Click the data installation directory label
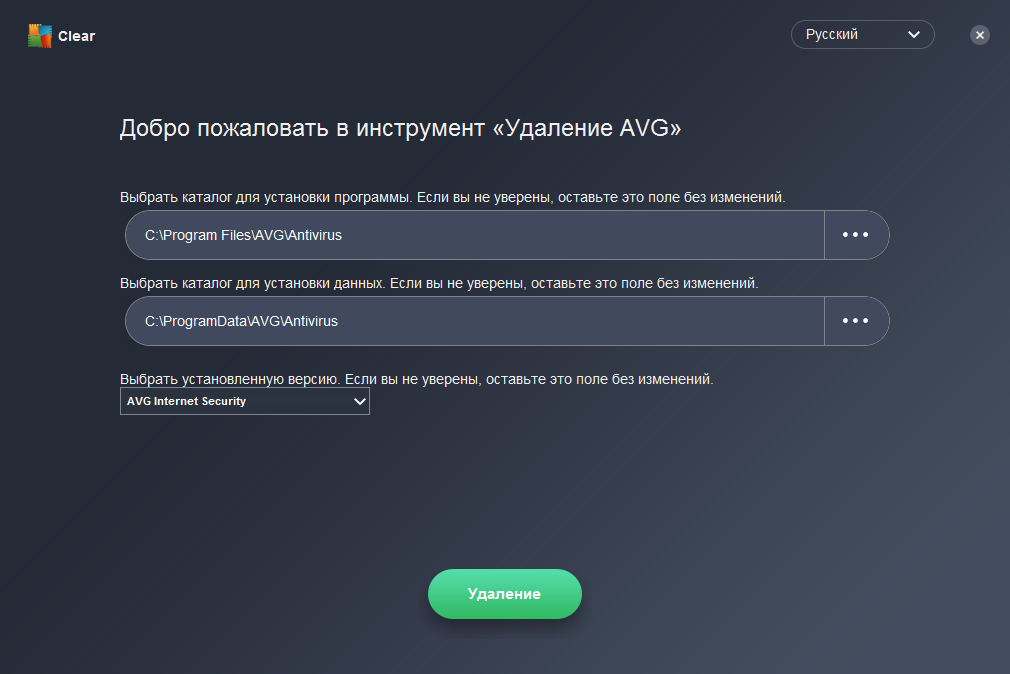The width and height of the screenshot is (1010, 674). coord(439,283)
